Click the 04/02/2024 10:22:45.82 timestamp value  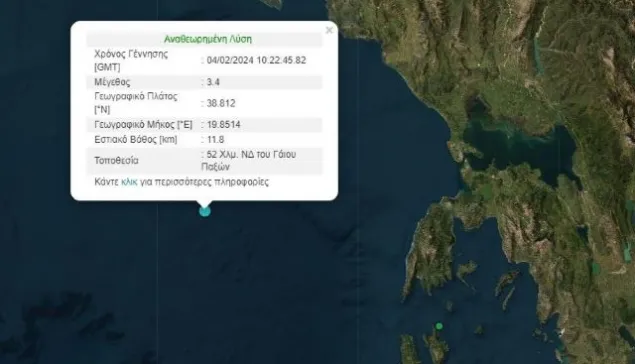256,60
